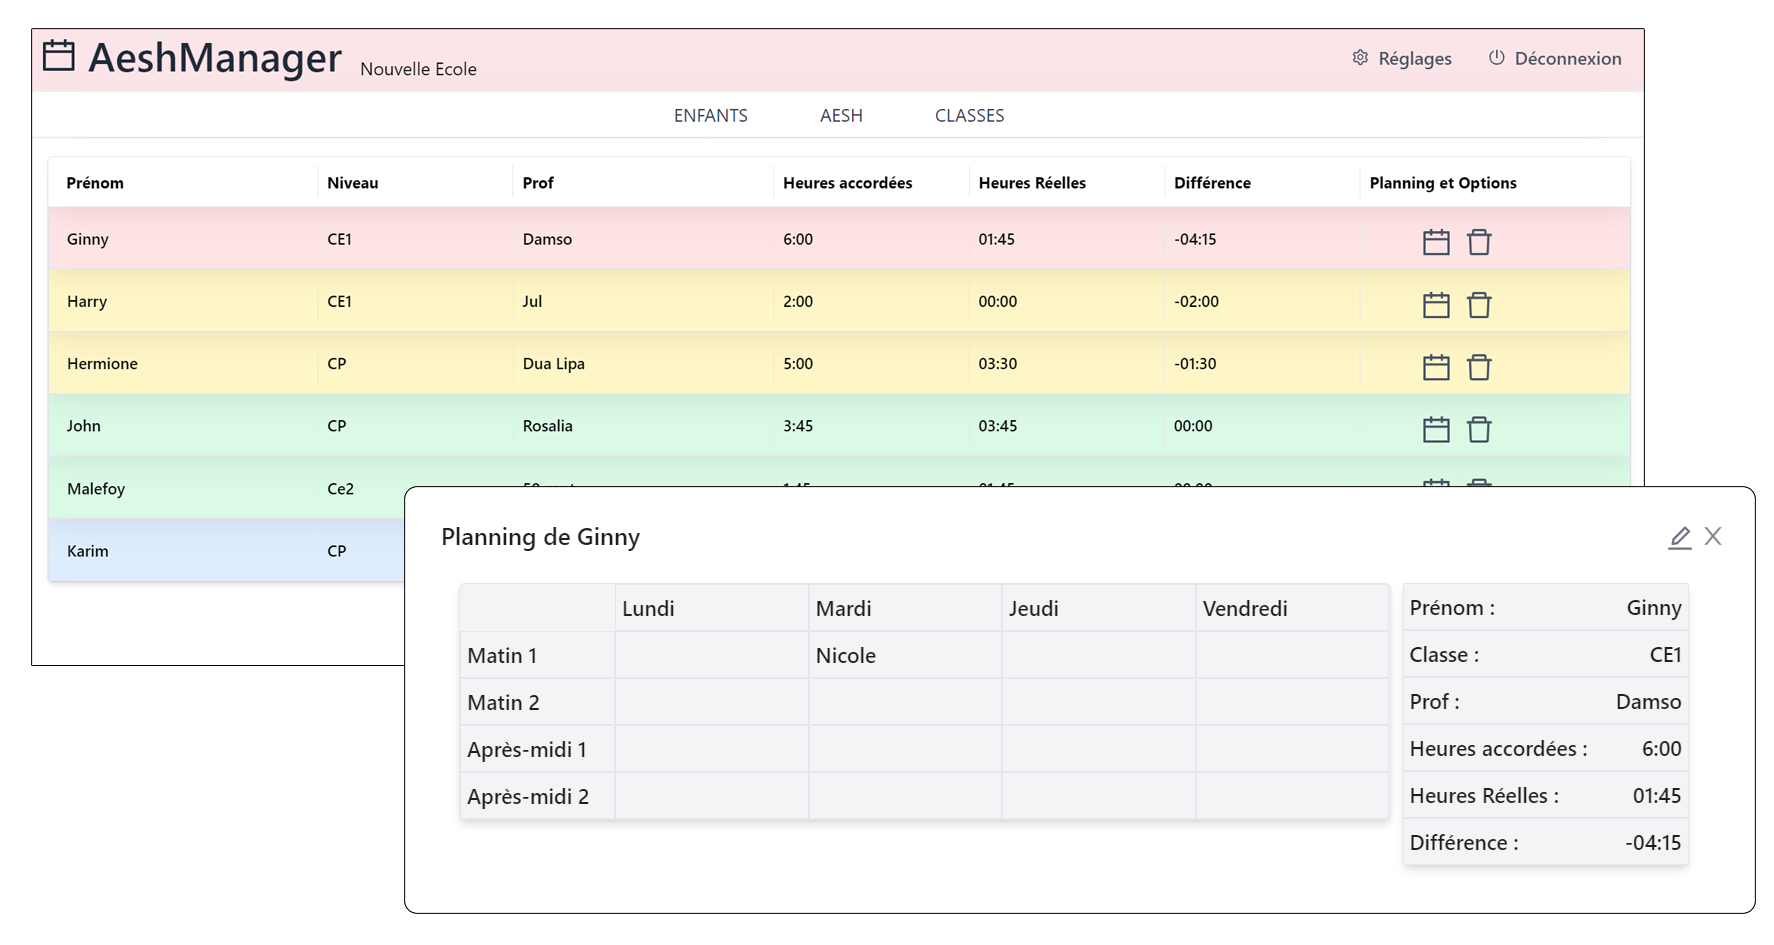The height and width of the screenshot is (945, 1774).
Task: Select the empty Lundi Matin 1 cell
Action: (x=711, y=656)
